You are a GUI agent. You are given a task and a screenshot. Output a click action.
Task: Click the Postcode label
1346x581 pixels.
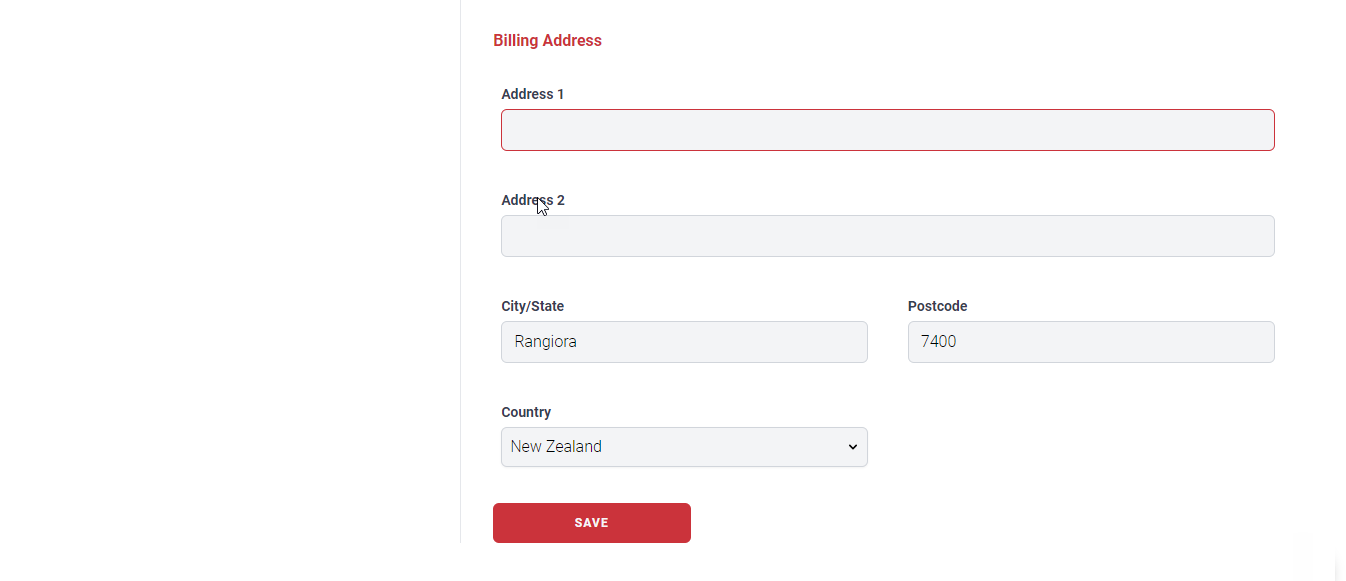tap(937, 306)
